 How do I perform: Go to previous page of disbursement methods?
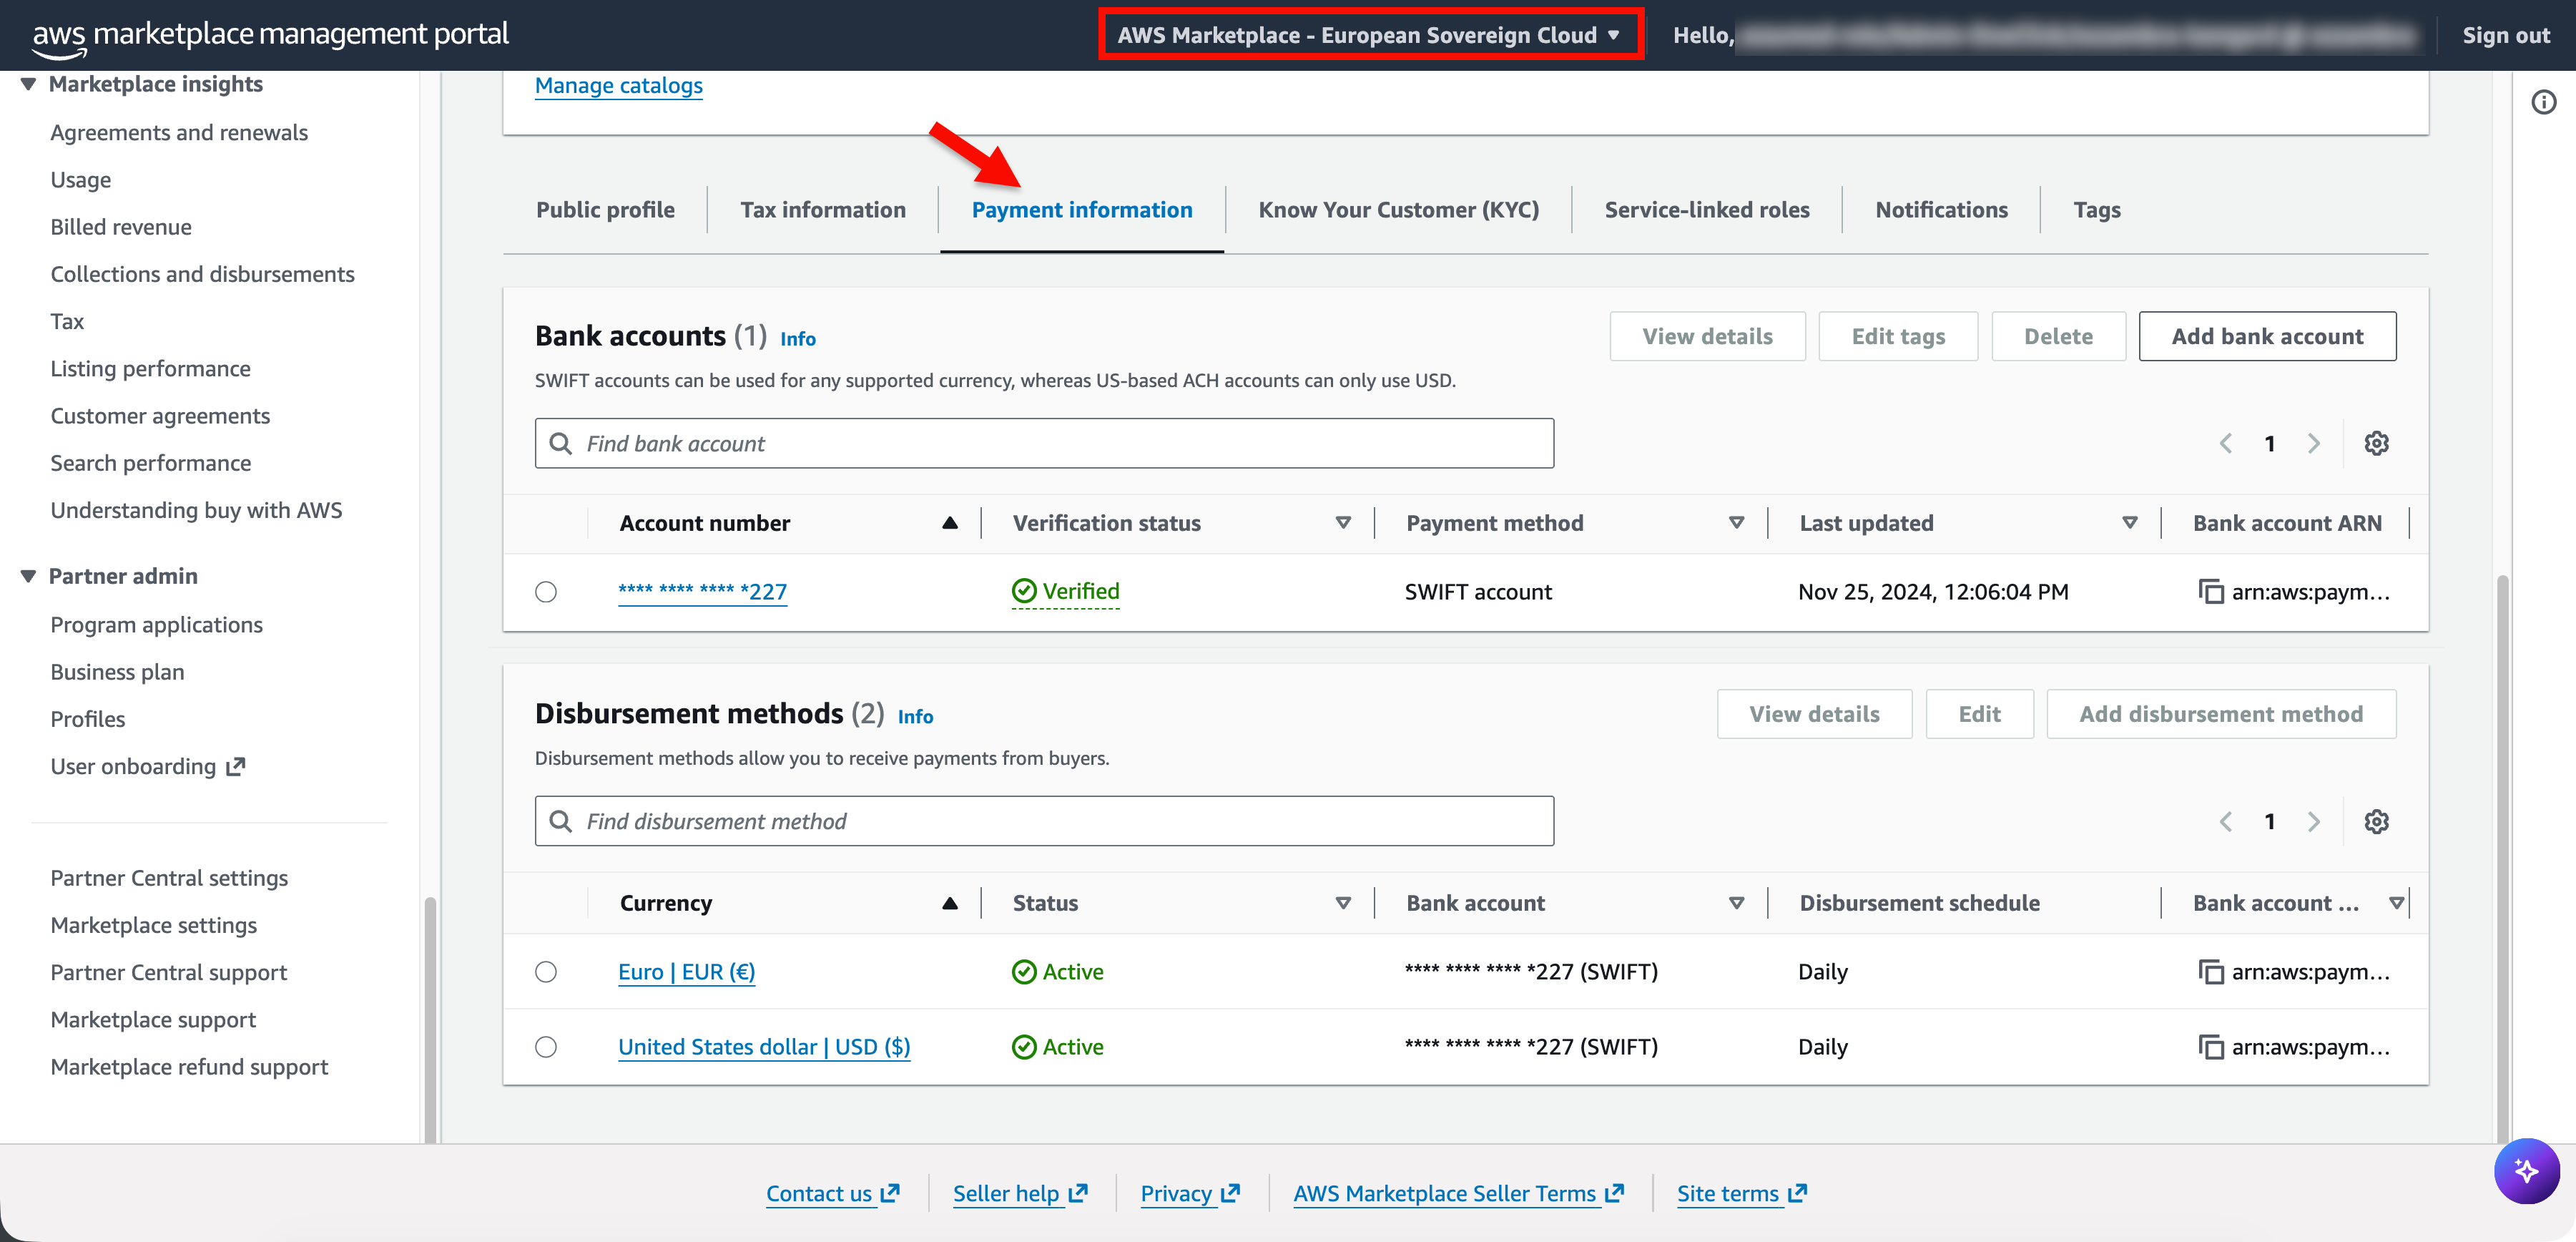2226,821
